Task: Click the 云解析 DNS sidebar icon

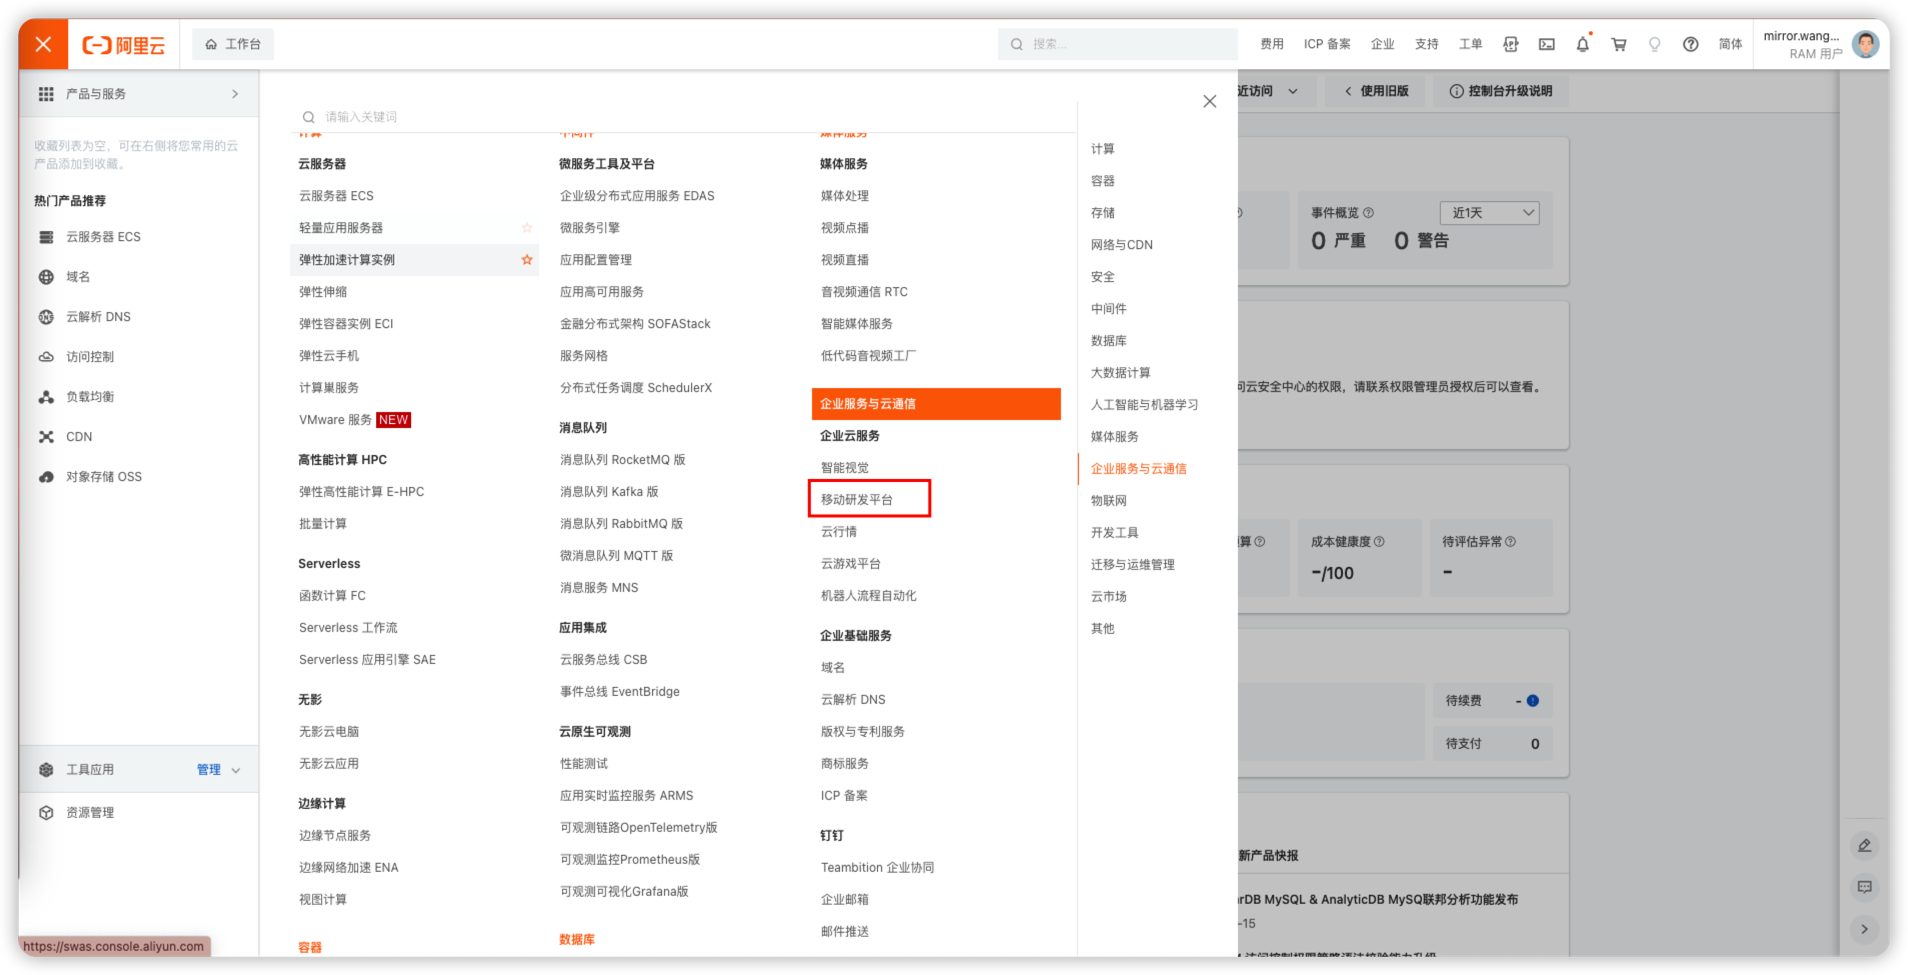Action: pyautogui.click(x=46, y=317)
